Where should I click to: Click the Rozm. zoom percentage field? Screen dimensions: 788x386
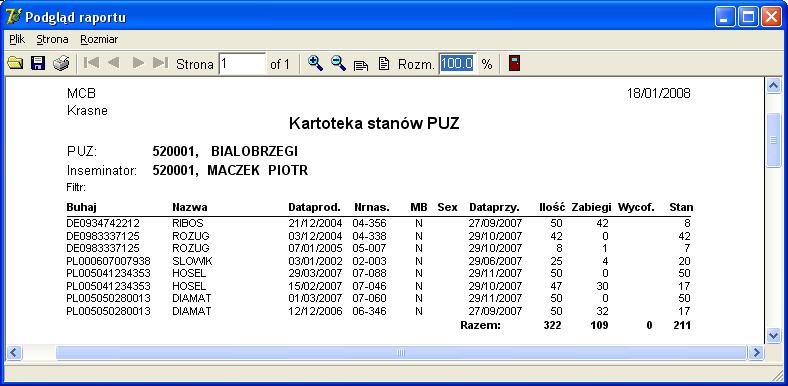(x=457, y=64)
